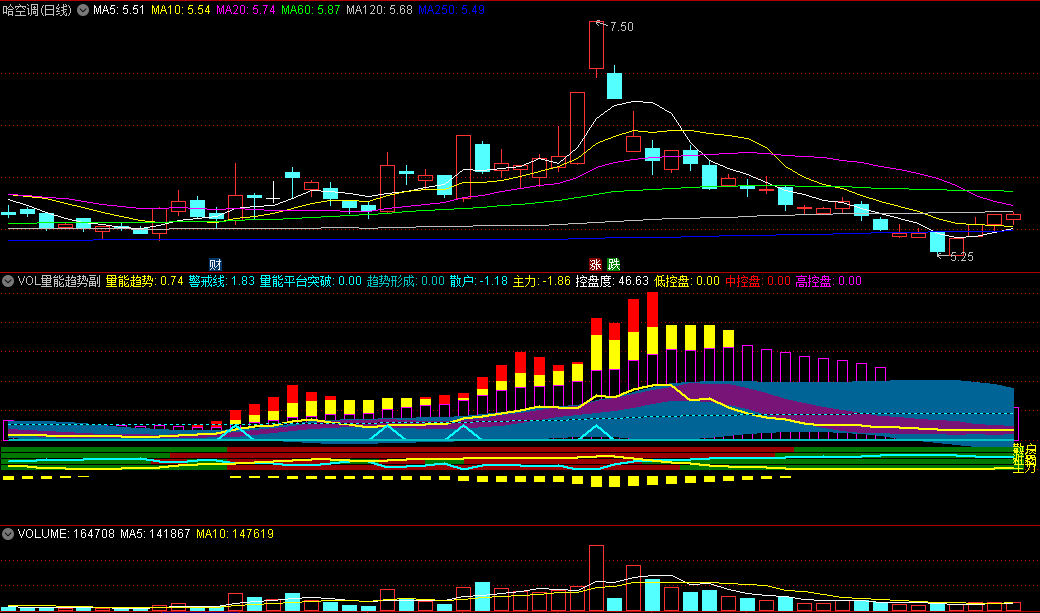Open the 财 financial info marker
Image resolution: width=1040 pixels, height=613 pixels.
[215, 265]
